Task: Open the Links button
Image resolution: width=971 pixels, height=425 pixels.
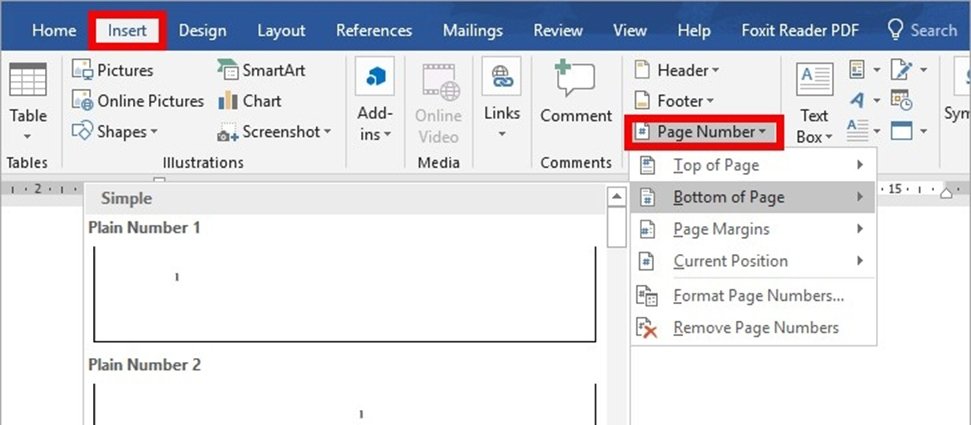Action: (502, 100)
